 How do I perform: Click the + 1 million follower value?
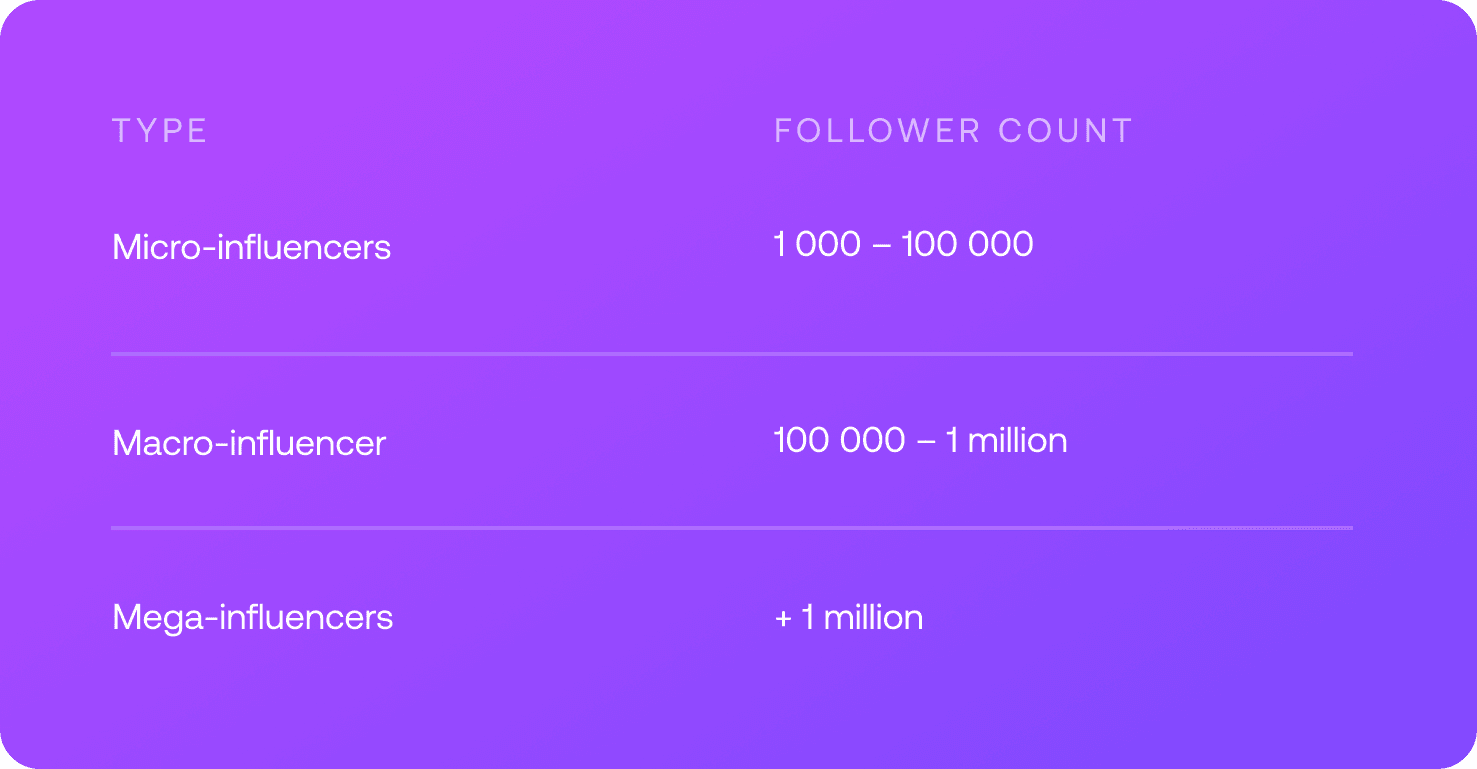(x=848, y=617)
